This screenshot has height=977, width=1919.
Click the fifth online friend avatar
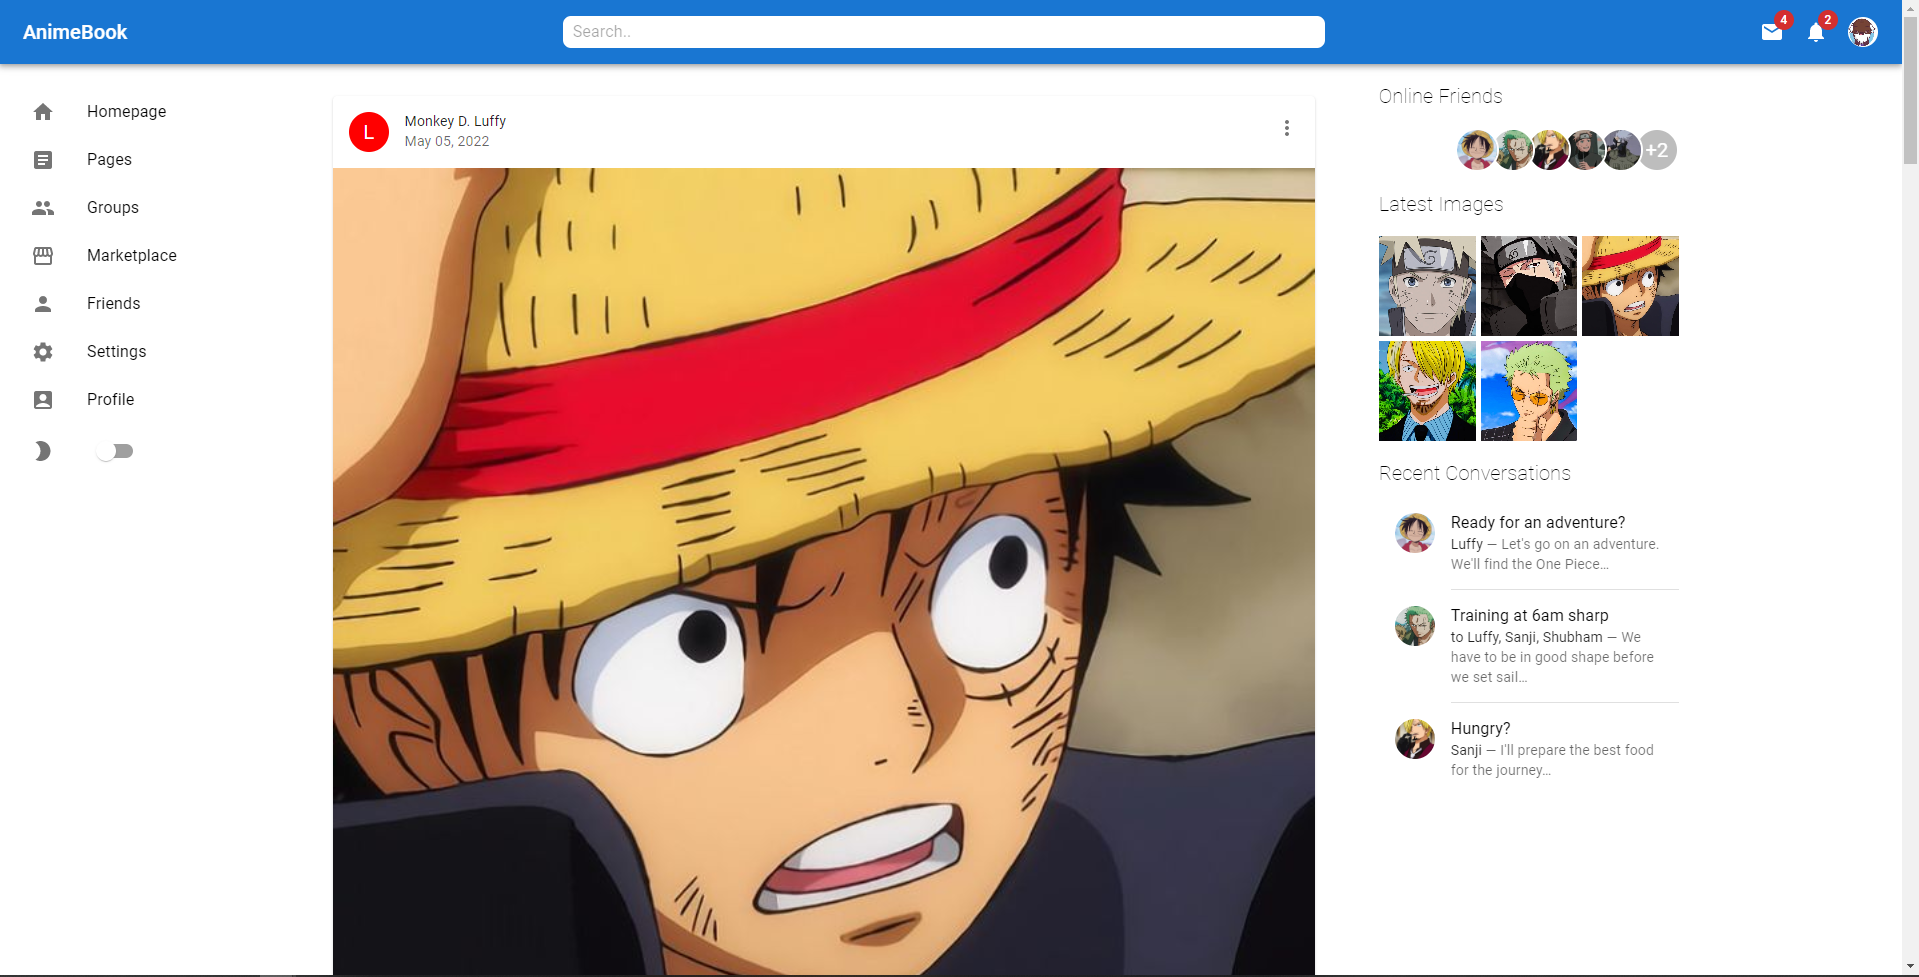click(1621, 150)
